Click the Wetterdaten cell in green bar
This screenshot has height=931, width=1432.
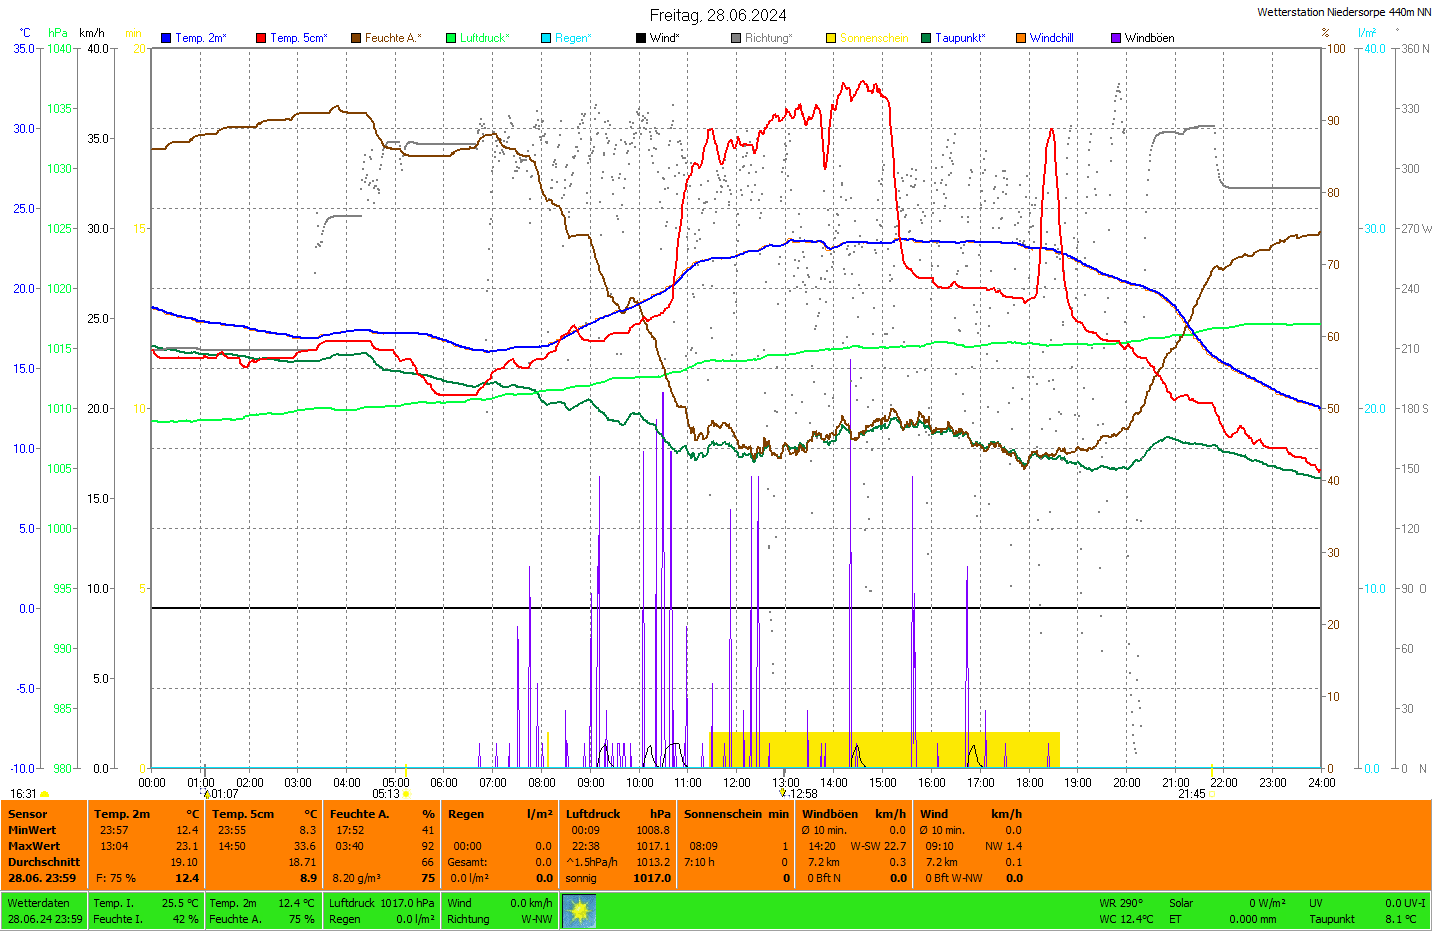click(38, 903)
